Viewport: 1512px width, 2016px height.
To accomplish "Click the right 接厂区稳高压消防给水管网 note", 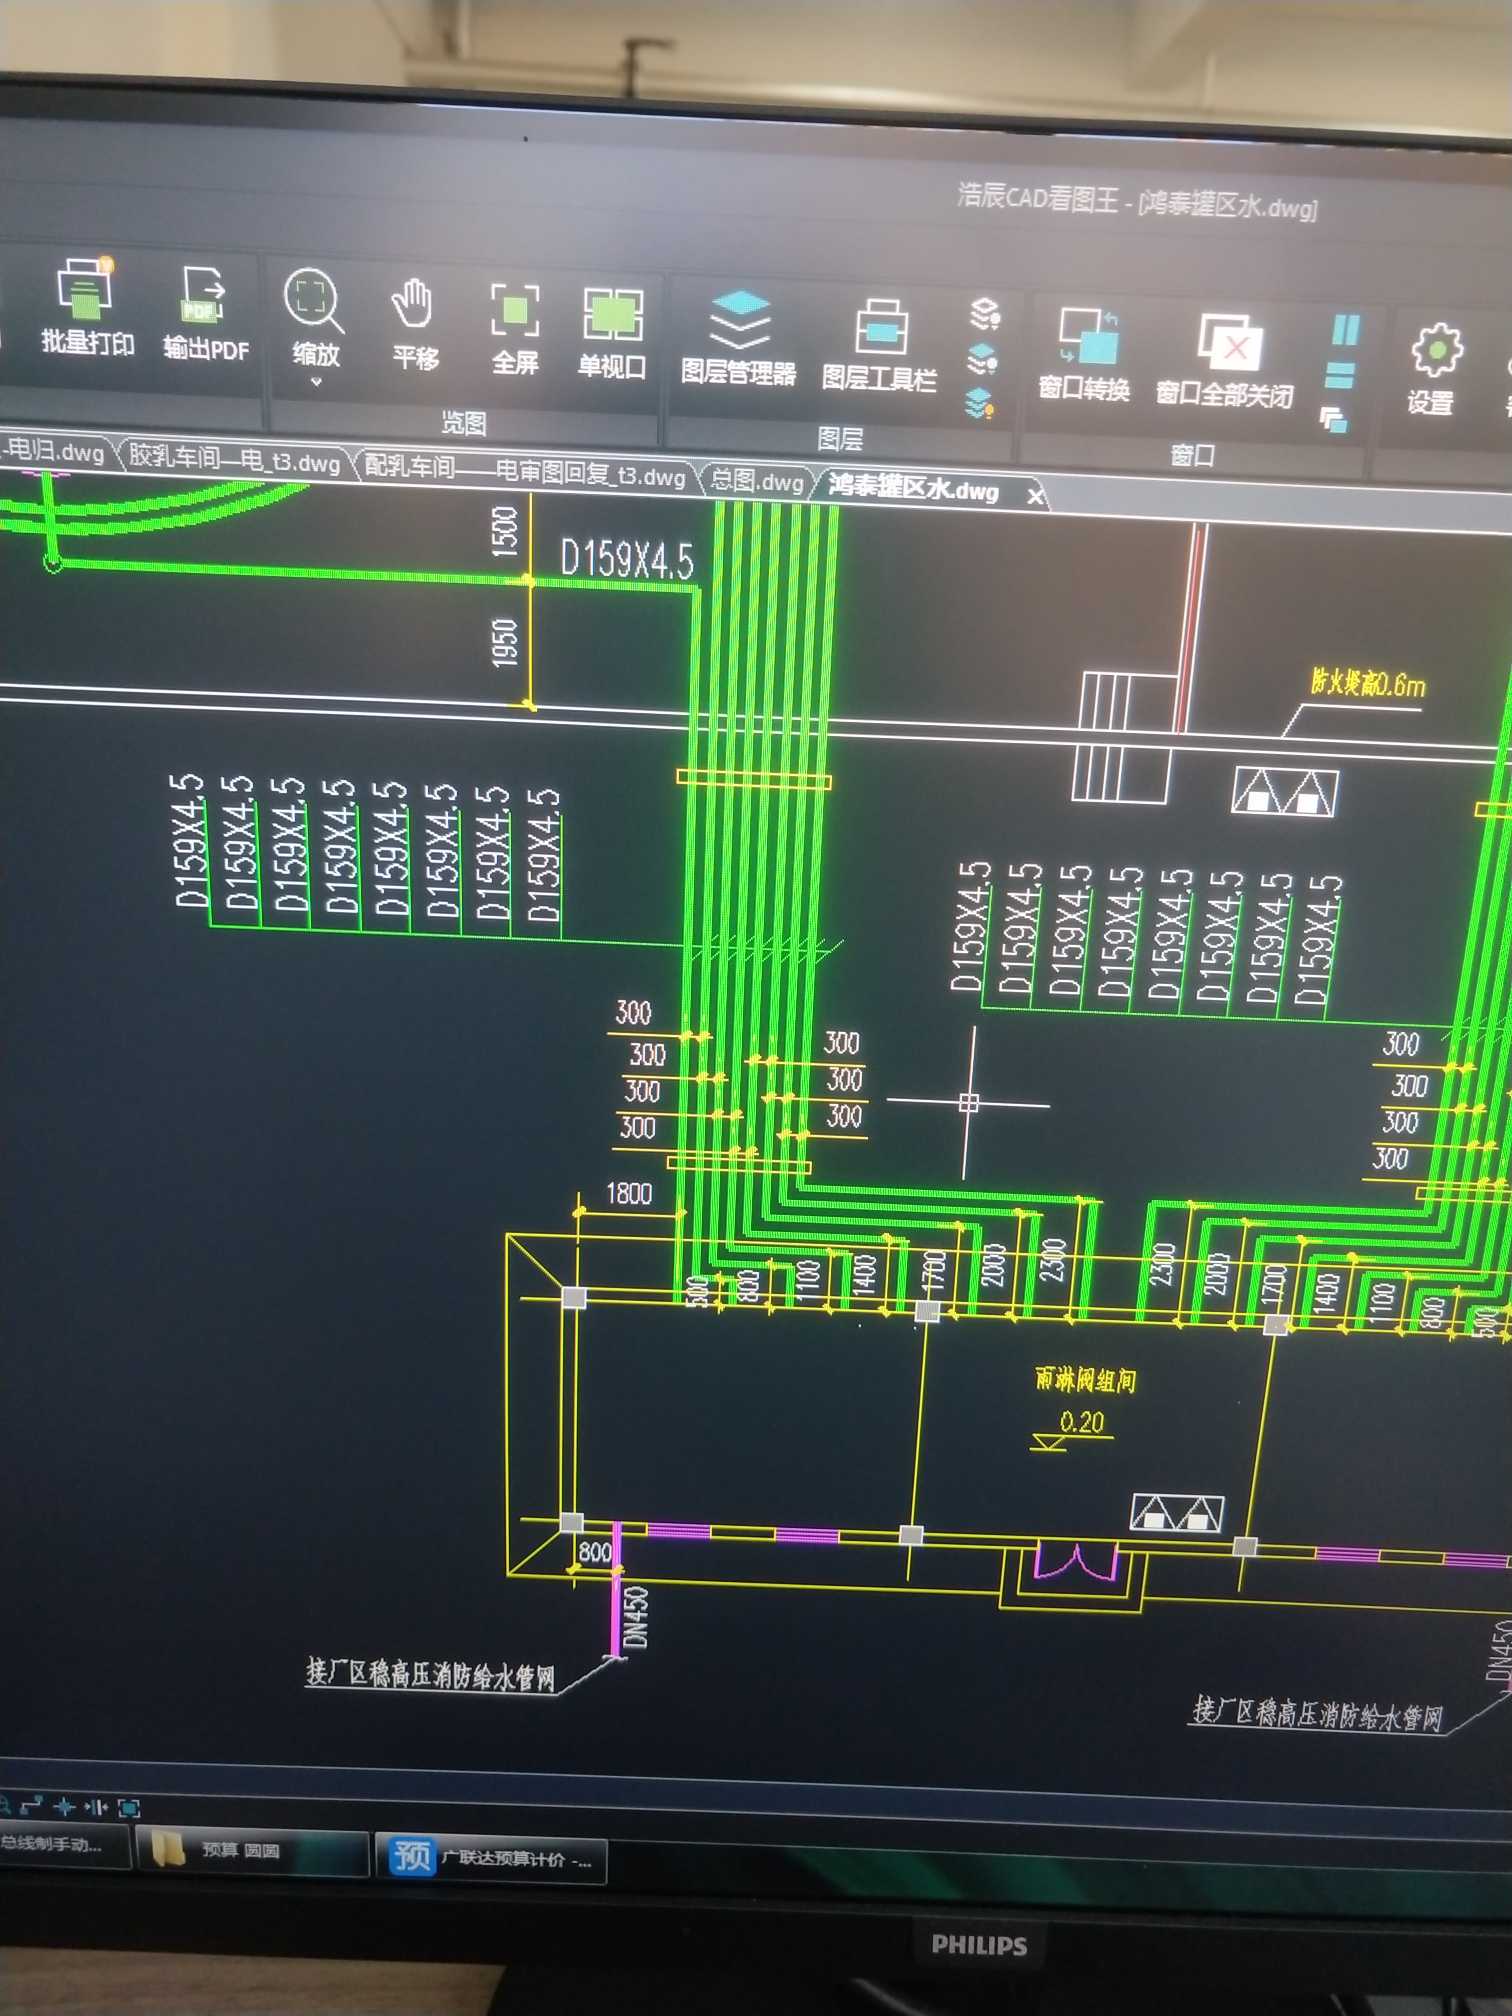I will coord(1317,1713).
